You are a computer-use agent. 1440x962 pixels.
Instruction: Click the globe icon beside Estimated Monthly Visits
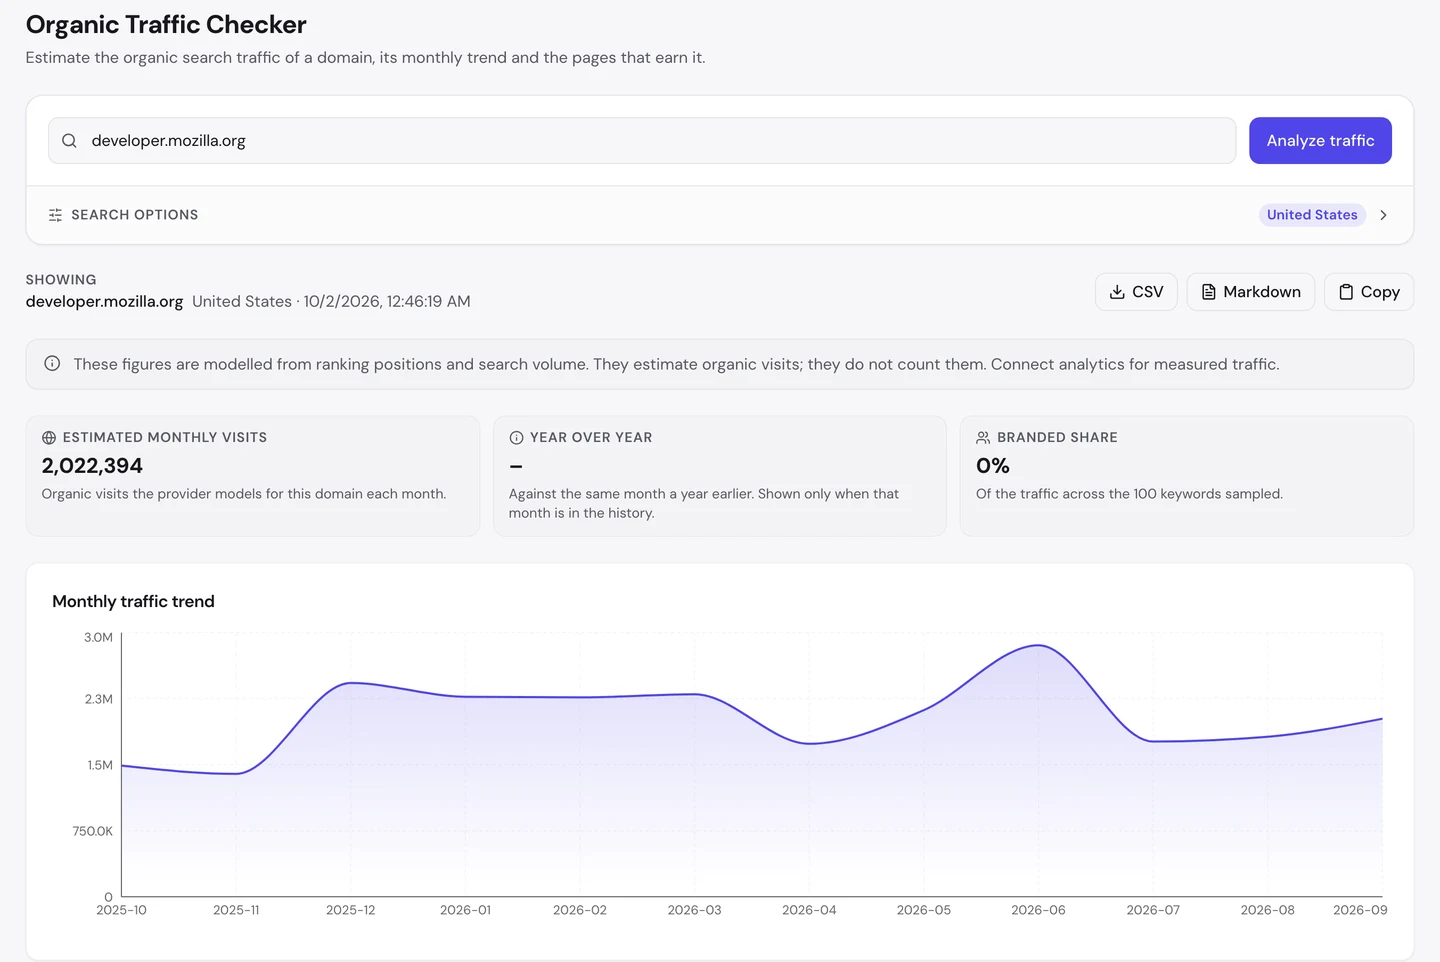pos(49,438)
